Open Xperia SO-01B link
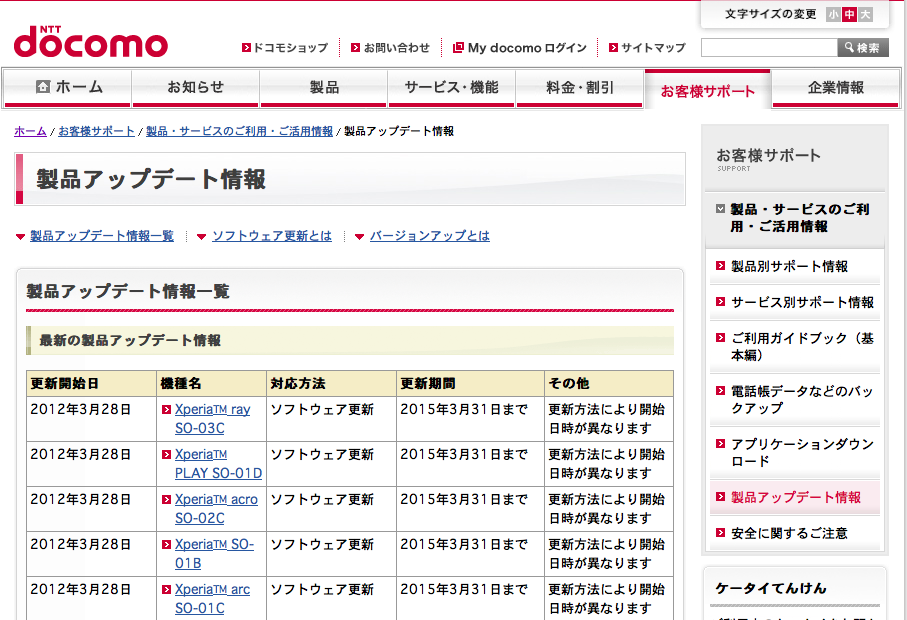 tap(214, 554)
